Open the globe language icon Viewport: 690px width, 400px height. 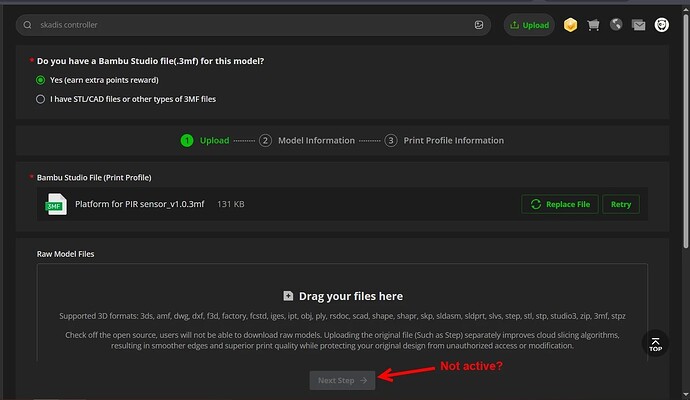pyautogui.click(x=616, y=24)
